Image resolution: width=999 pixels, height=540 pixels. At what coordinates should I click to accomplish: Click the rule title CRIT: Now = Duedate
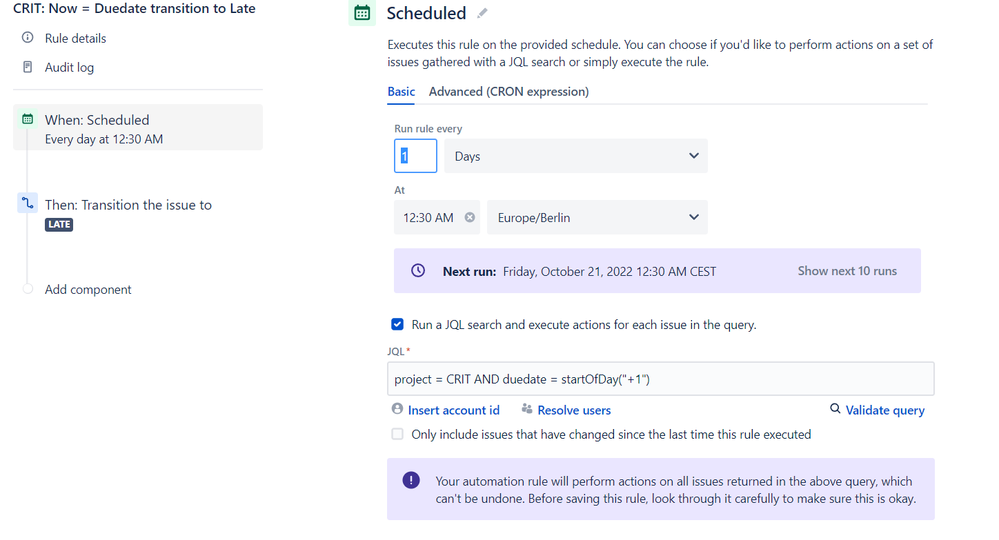tap(134, 8)
